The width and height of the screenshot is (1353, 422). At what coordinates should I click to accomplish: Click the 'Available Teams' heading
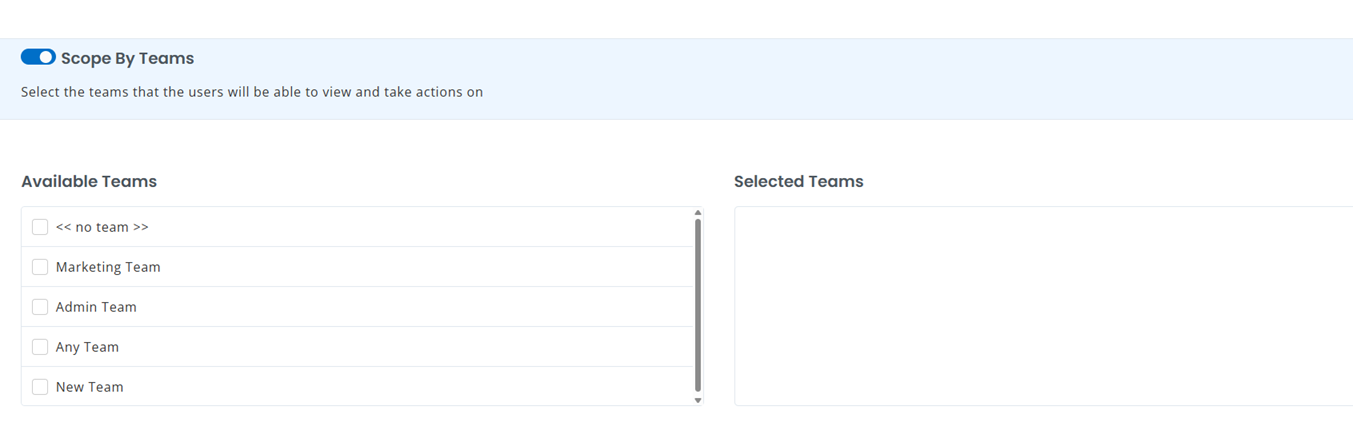coord(89,181)
